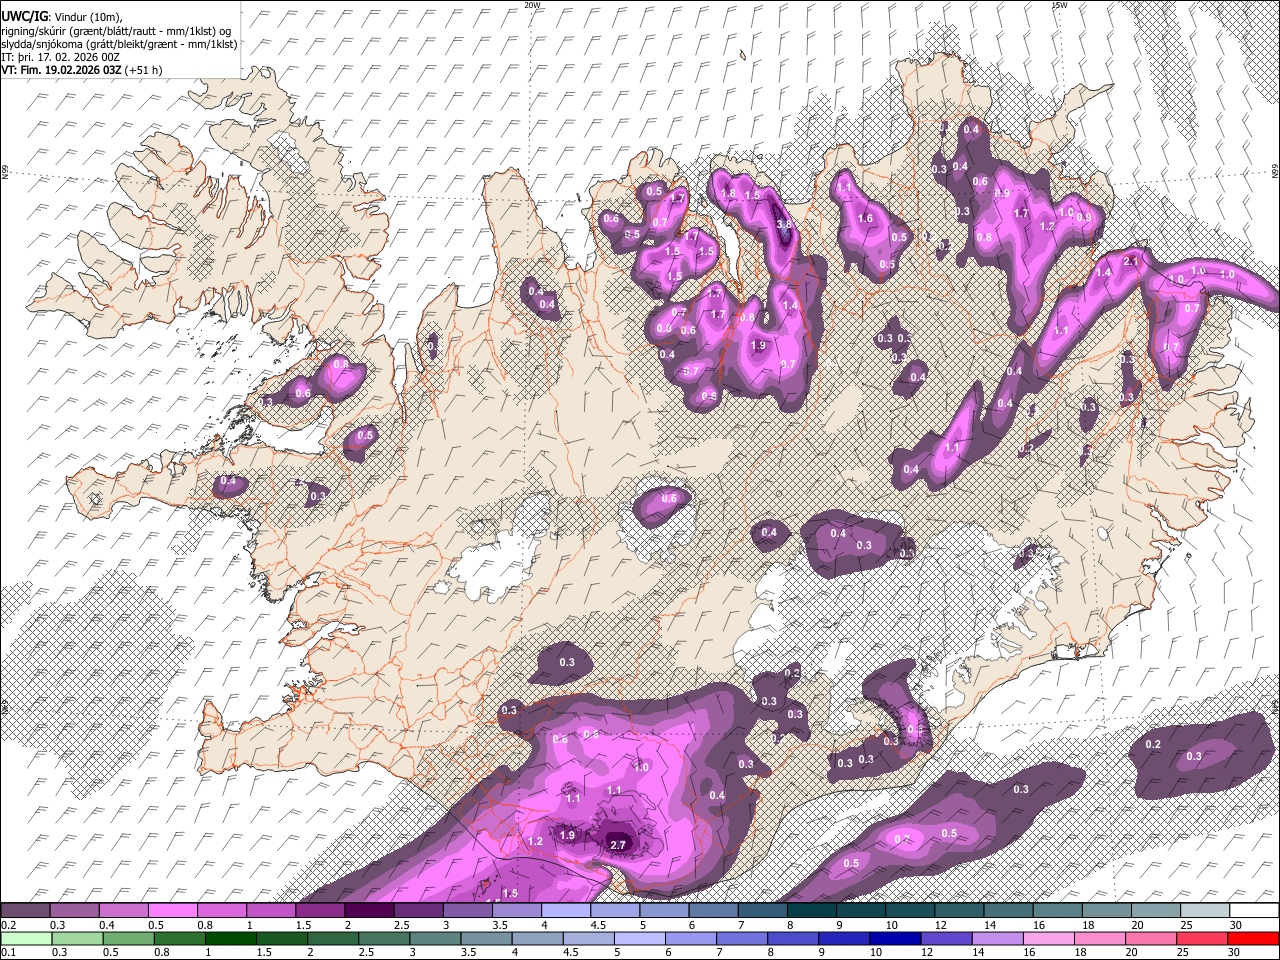The width and height of the screenshot is (1280, 960).
Task: Click the '2.7' snowfall value on the map
Action: [x=618, y=845]
